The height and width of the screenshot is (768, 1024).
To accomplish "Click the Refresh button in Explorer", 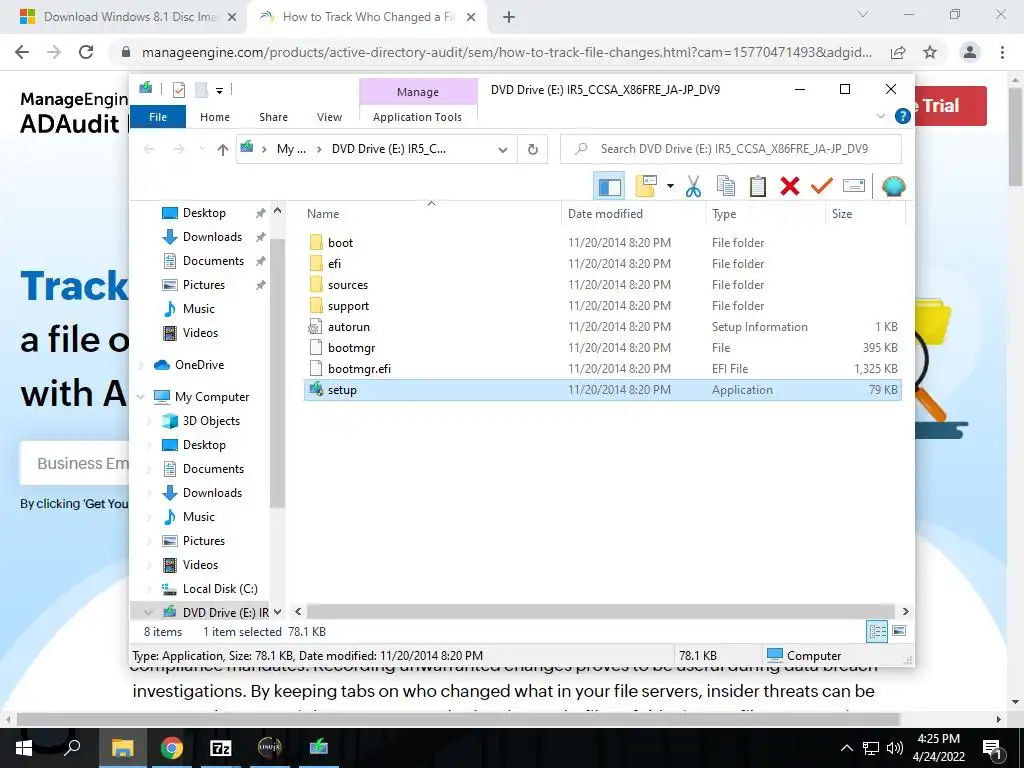I will pyautogui.click(x=533, y=150).
